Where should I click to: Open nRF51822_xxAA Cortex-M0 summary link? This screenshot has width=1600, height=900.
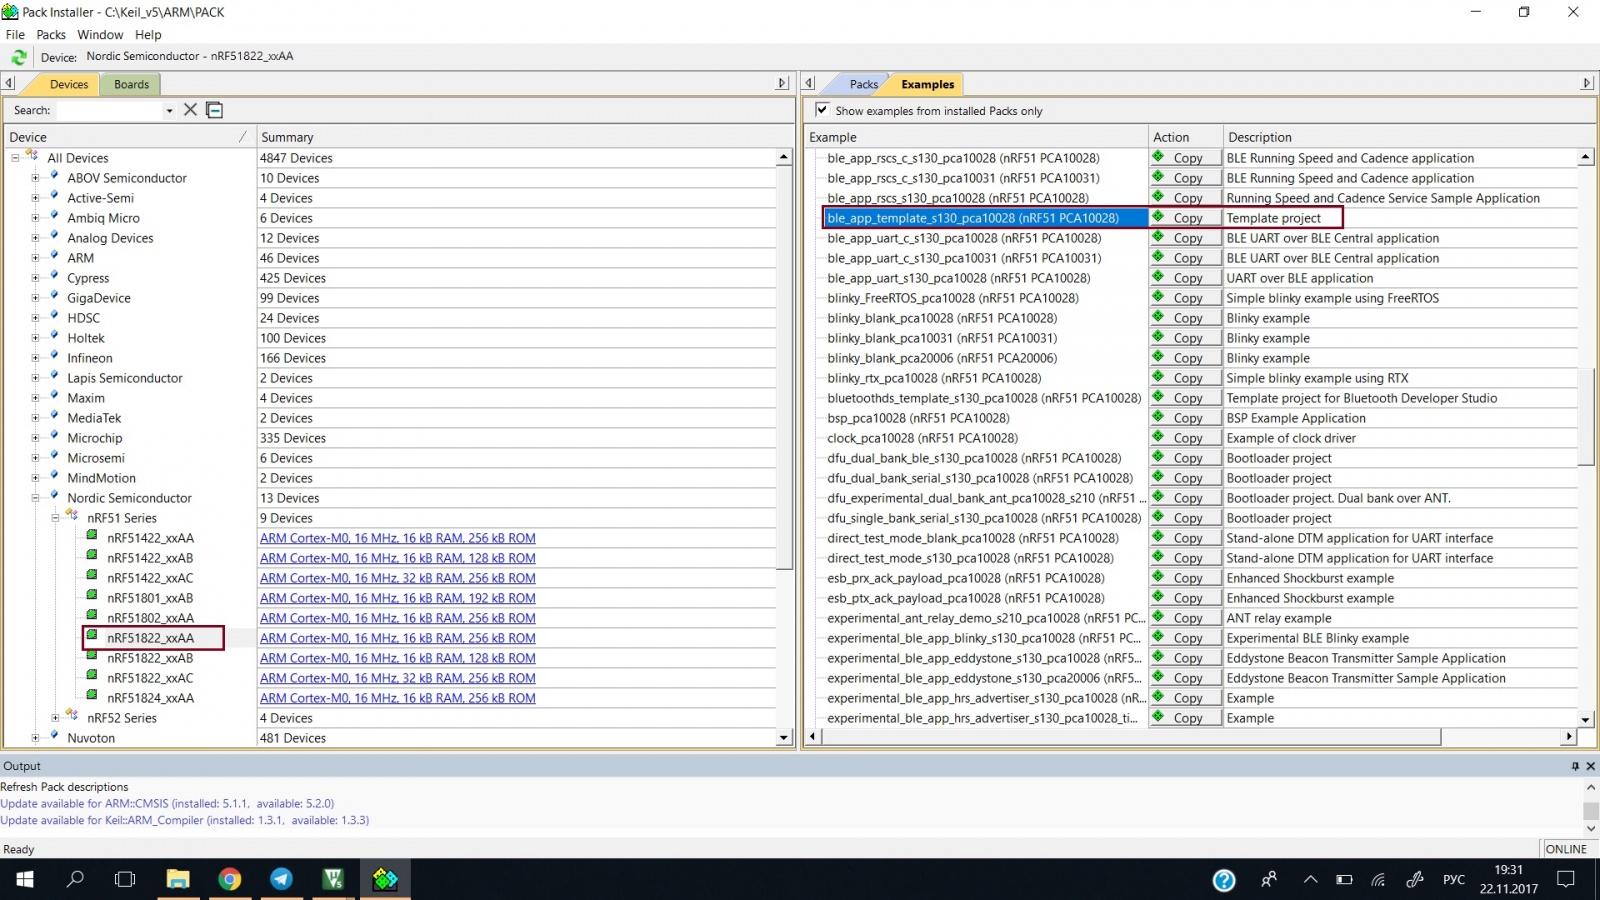[398, 638]
